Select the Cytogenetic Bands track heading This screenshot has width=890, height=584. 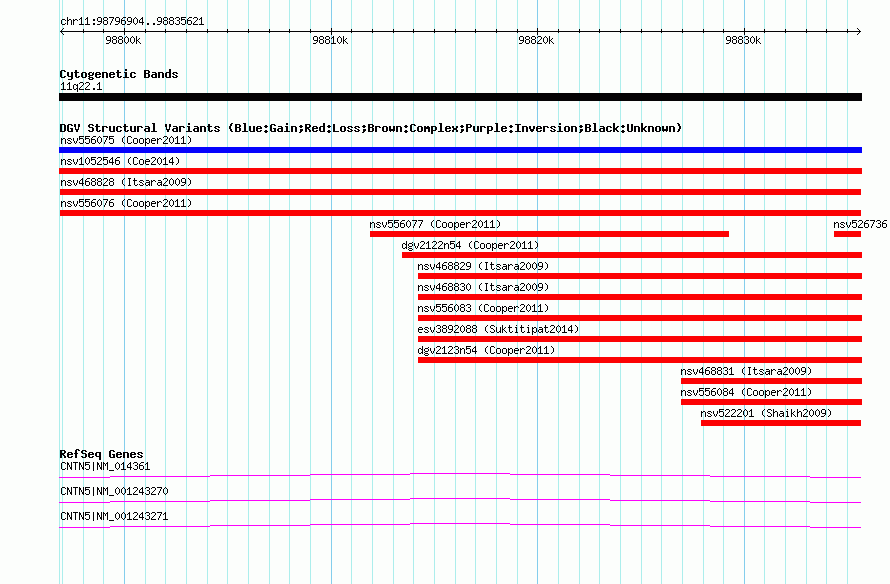click(119, 74)
